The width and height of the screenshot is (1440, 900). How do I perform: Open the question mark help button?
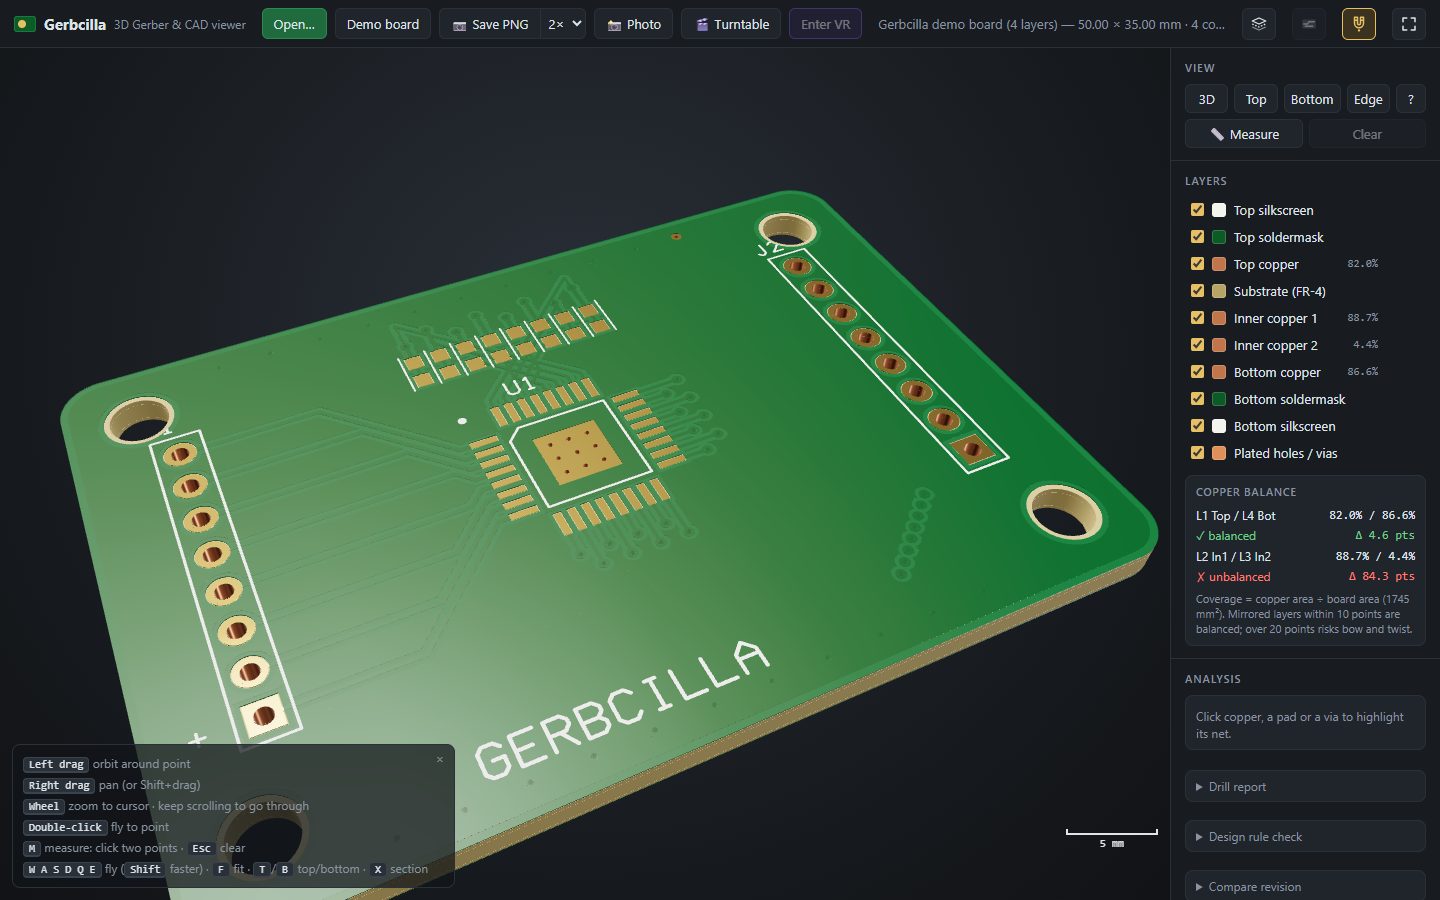(x=1410, y=99)
